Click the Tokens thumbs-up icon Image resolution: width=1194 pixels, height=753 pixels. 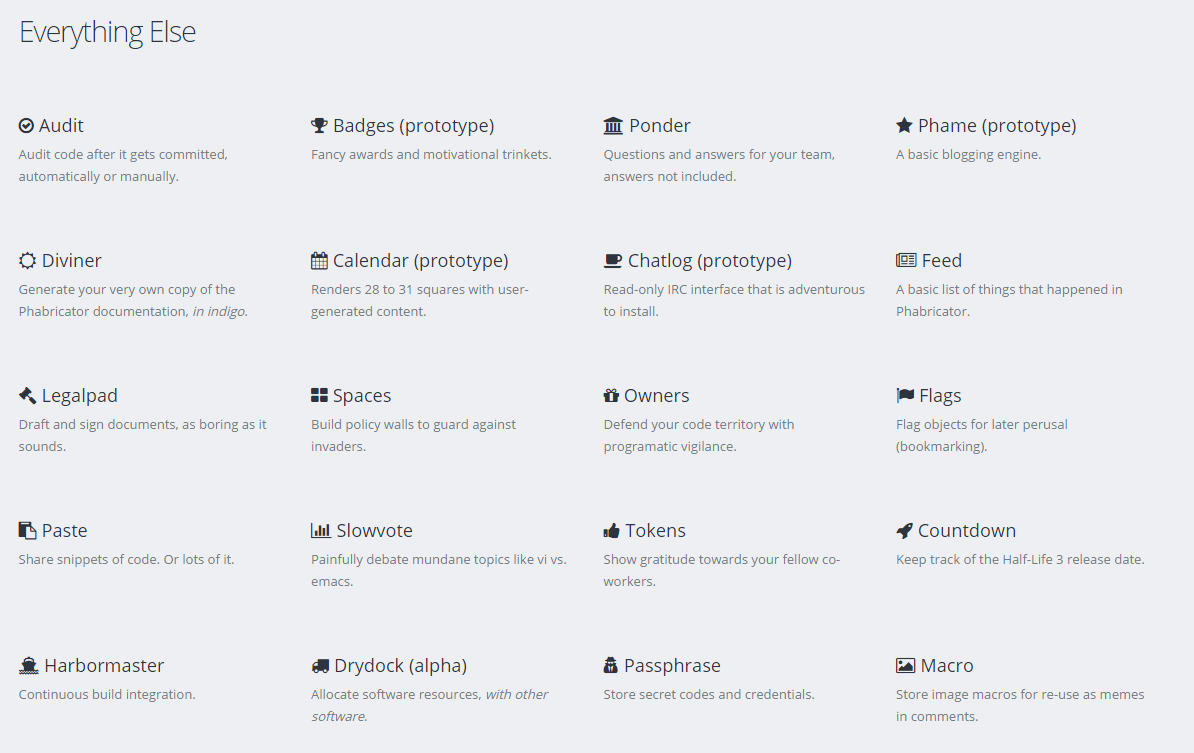[611, 530]
